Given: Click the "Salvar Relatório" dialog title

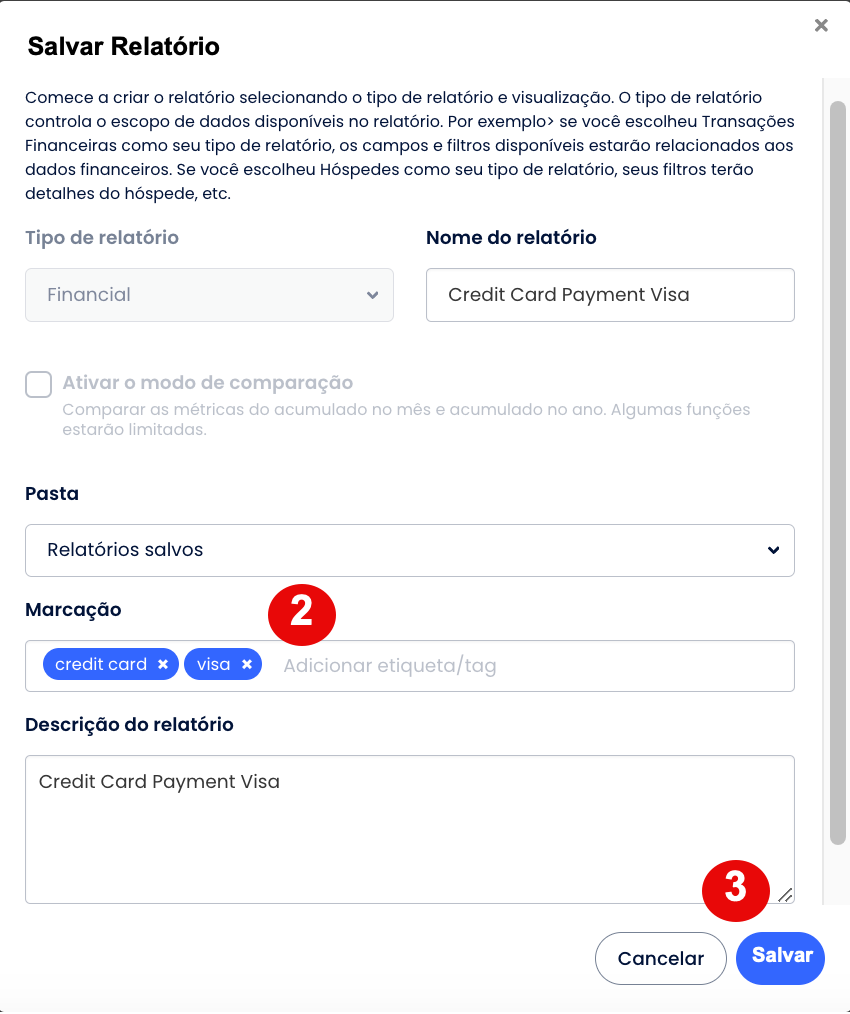Looking at the screenshot, I should [124, 46].
